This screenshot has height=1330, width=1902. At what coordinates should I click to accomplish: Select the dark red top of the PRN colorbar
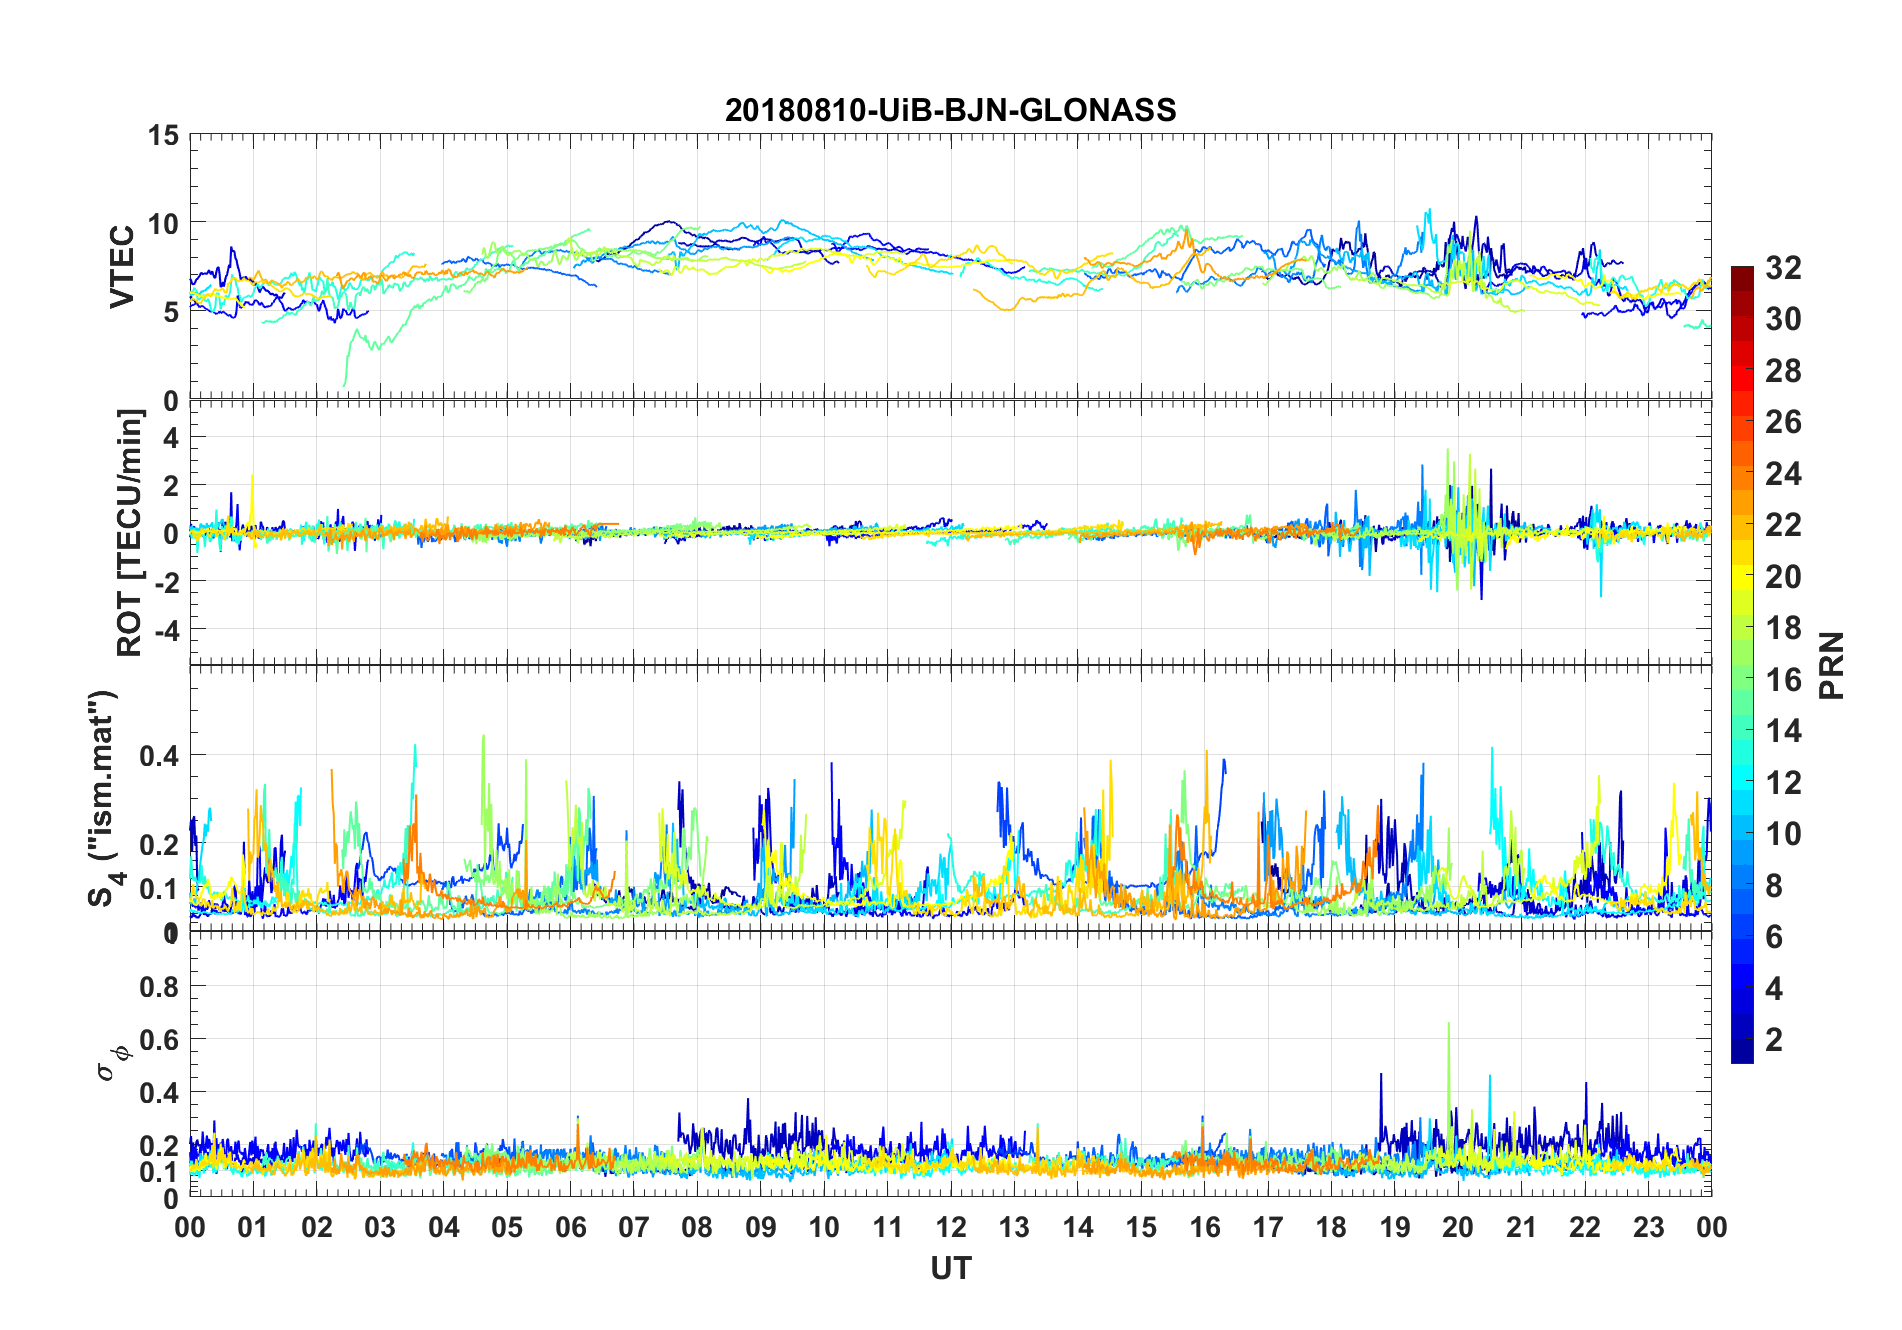pos(1742,274)
